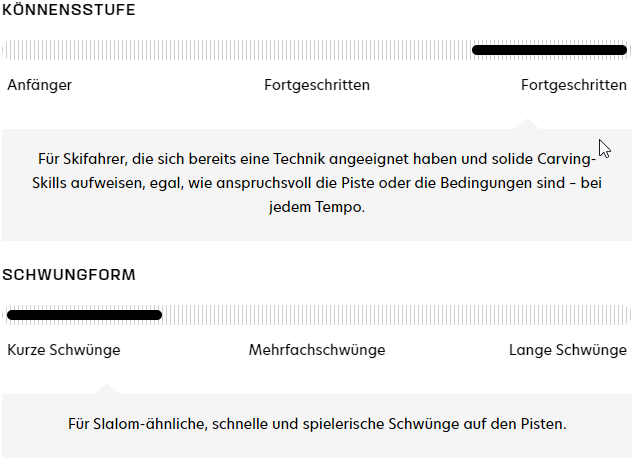Click the swing description starting 'Für Slalom-ähnliche'
The image size is (636, 464).
(x=317, y=424)
